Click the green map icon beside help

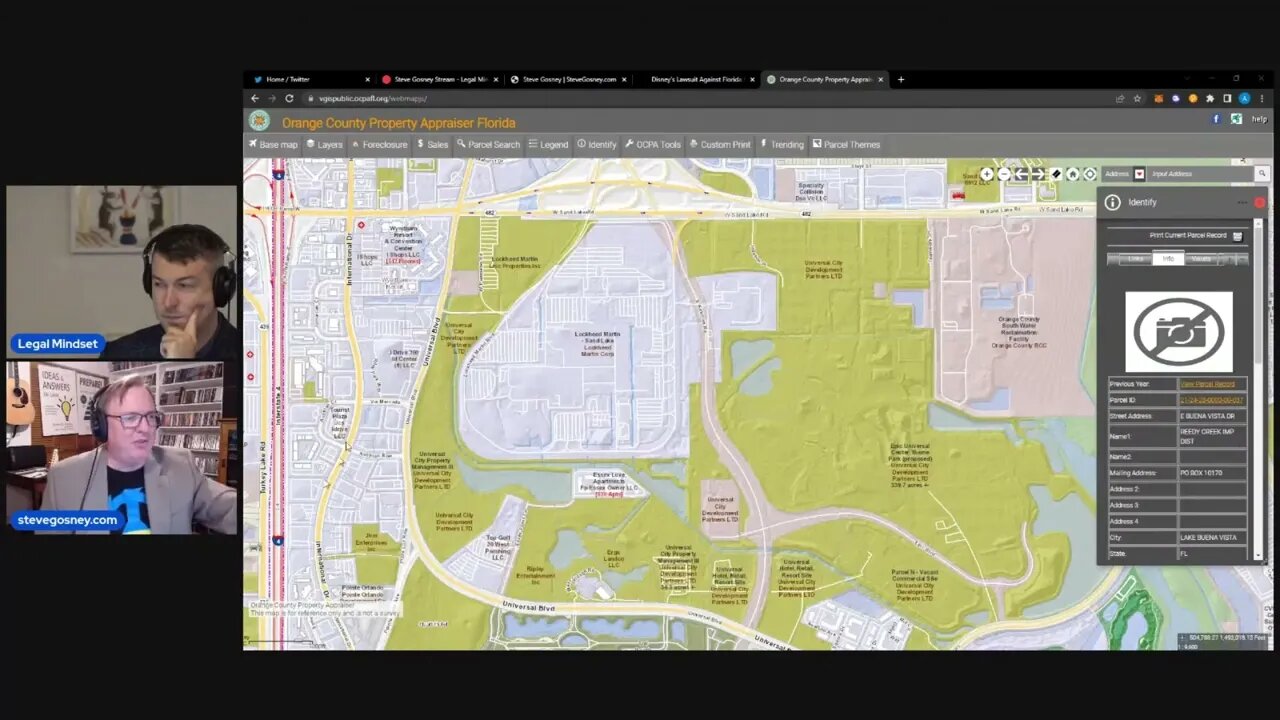1236,119
